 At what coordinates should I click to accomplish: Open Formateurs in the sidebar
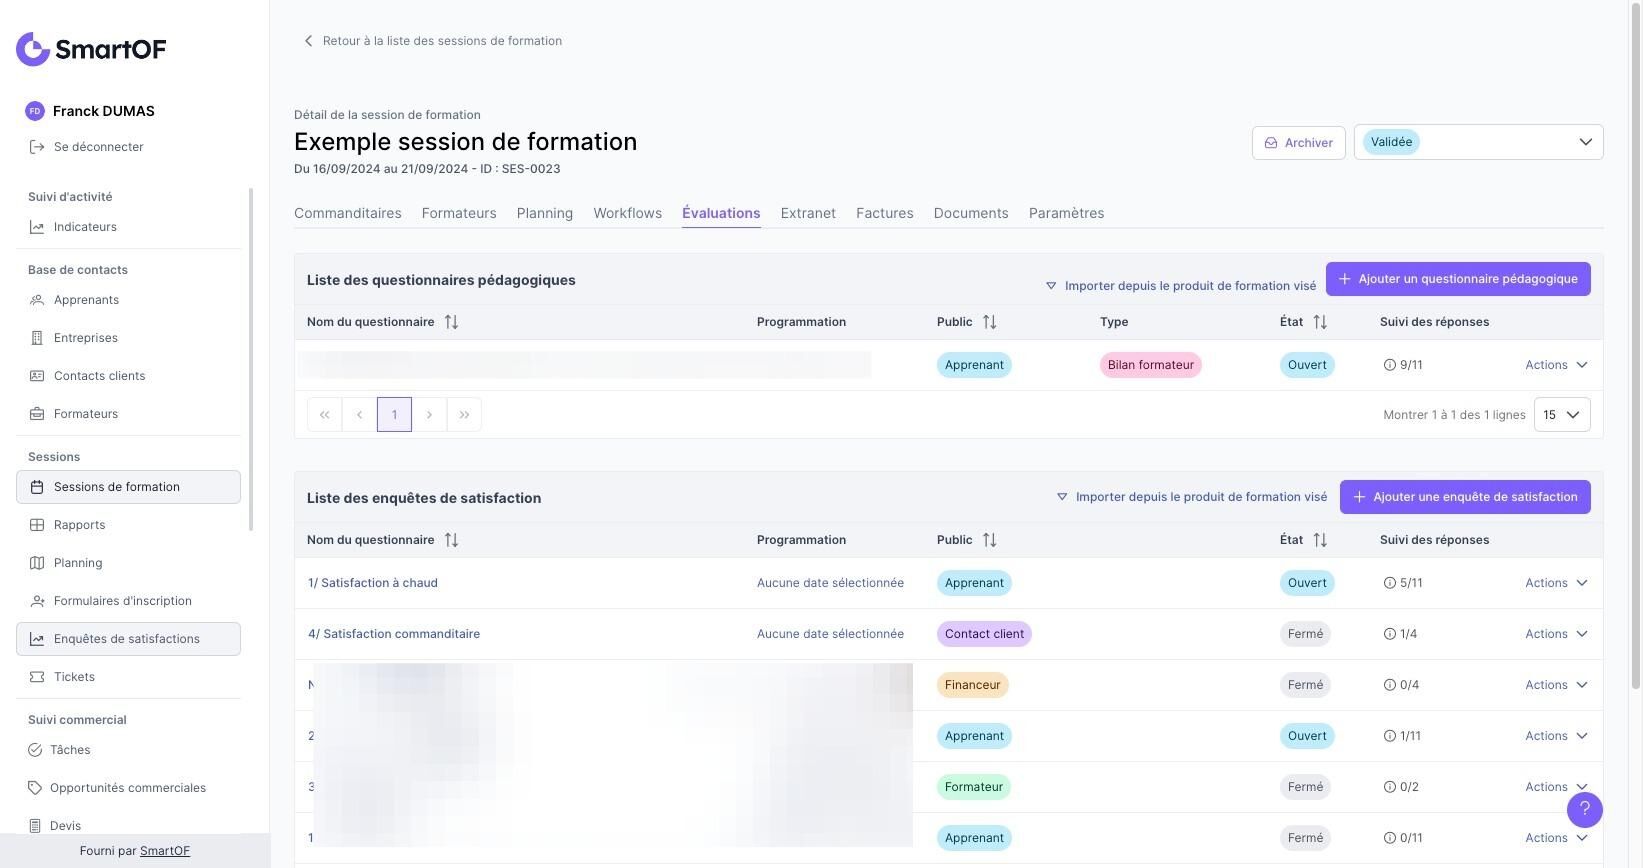(128, 414)
